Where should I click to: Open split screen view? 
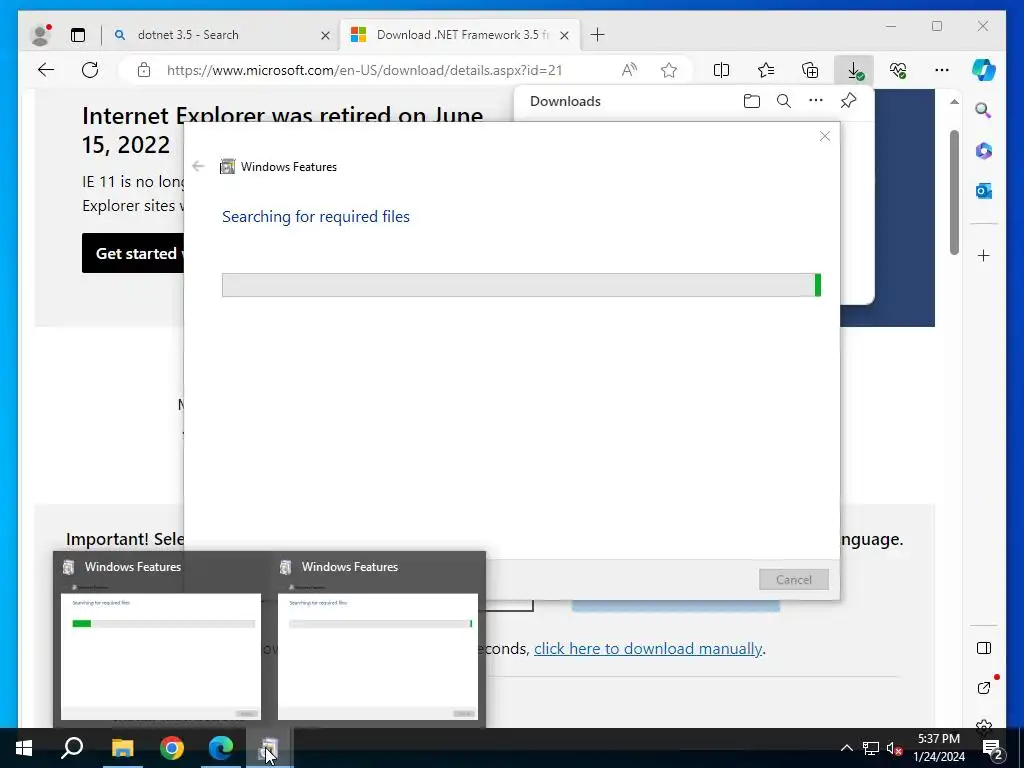tap(722, 70)
